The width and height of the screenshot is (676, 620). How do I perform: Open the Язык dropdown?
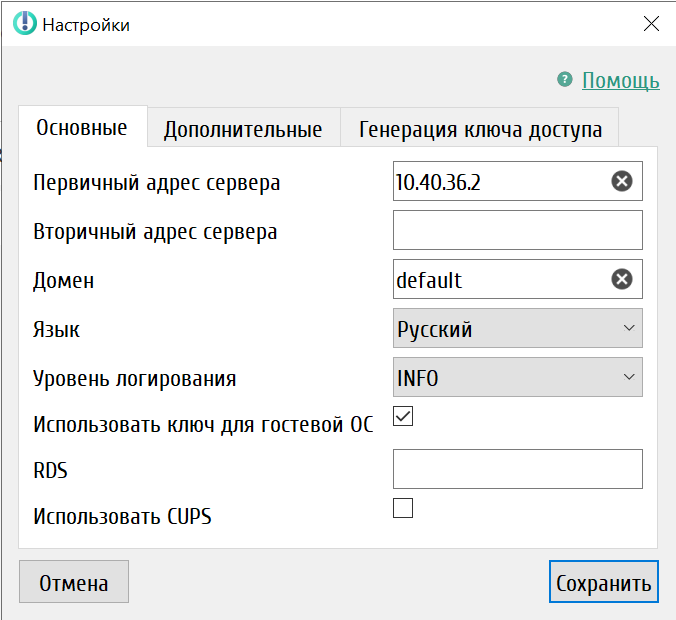point(517,328)
